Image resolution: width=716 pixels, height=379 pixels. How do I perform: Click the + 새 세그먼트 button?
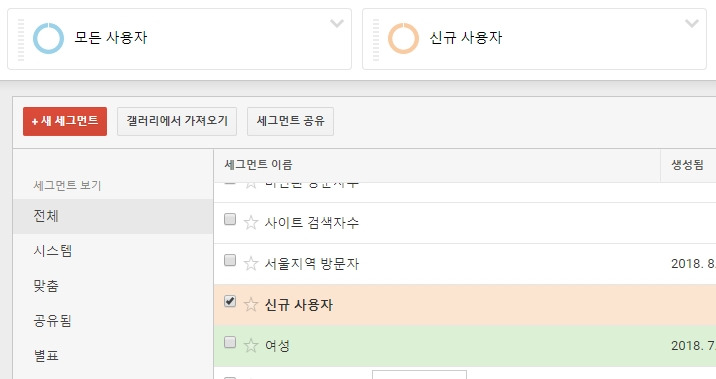(x=65, y=121)
